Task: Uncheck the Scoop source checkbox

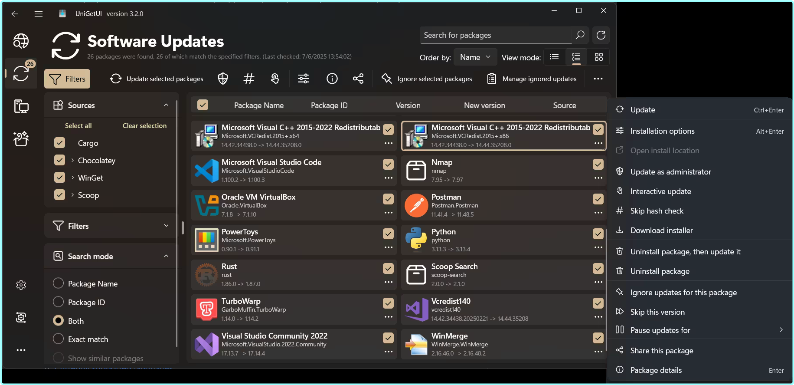Action: pos(59,195)
